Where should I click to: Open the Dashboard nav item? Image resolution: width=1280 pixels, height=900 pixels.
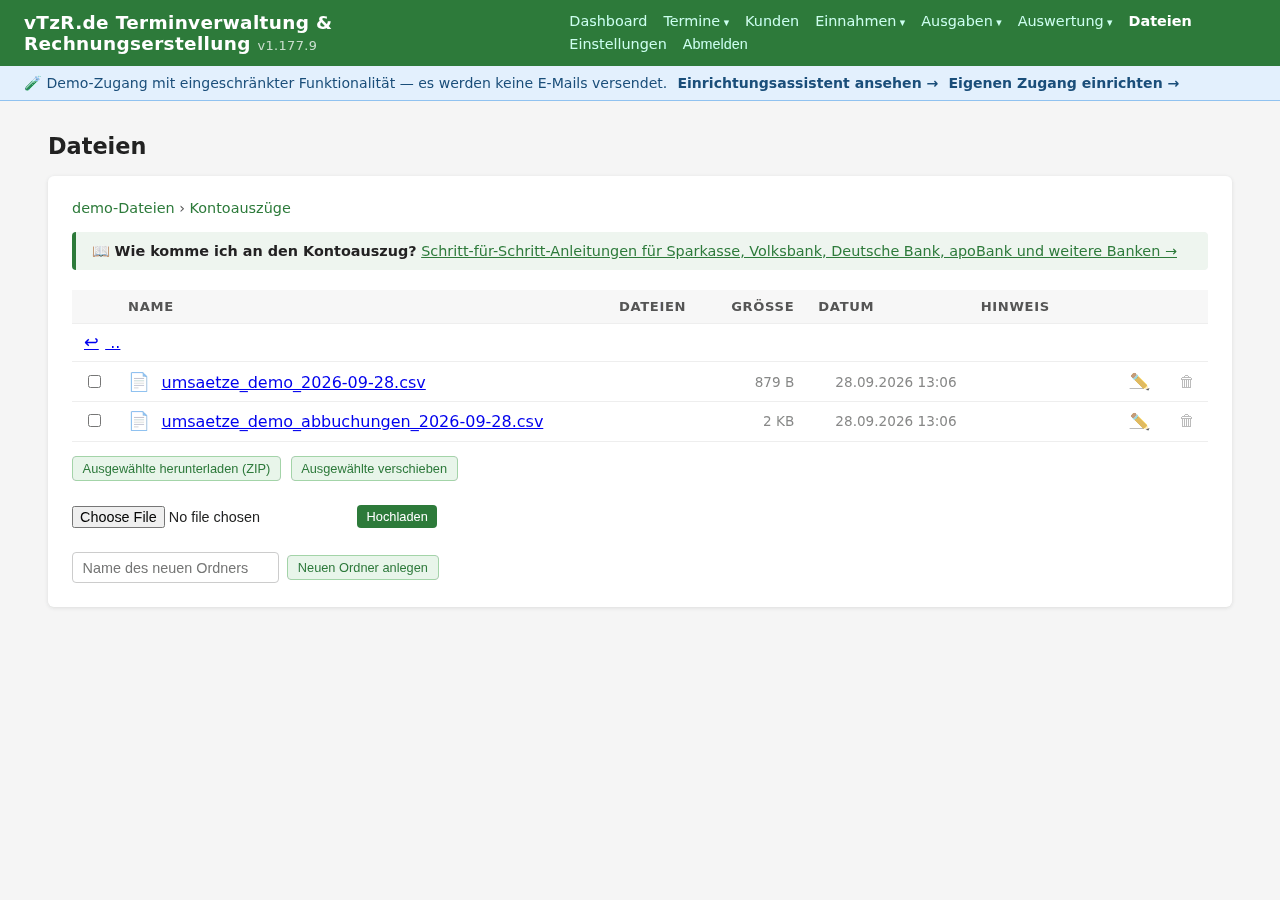tap(608, 21)
